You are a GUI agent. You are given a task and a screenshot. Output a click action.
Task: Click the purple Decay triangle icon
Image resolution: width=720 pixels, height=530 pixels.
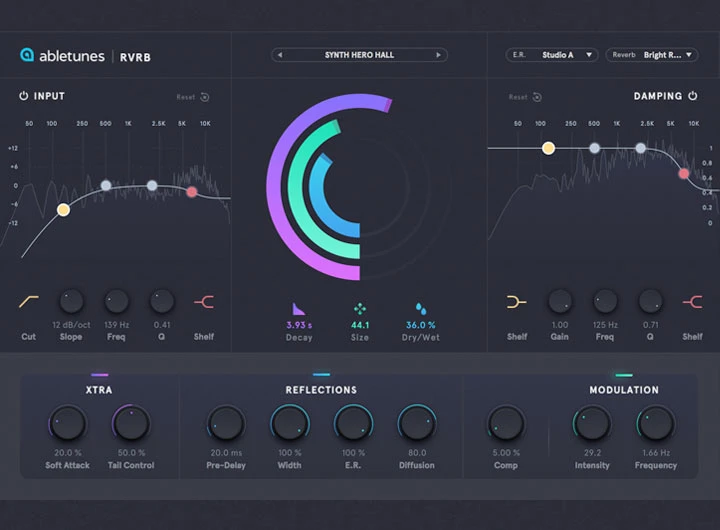click(x=298, y=309)
